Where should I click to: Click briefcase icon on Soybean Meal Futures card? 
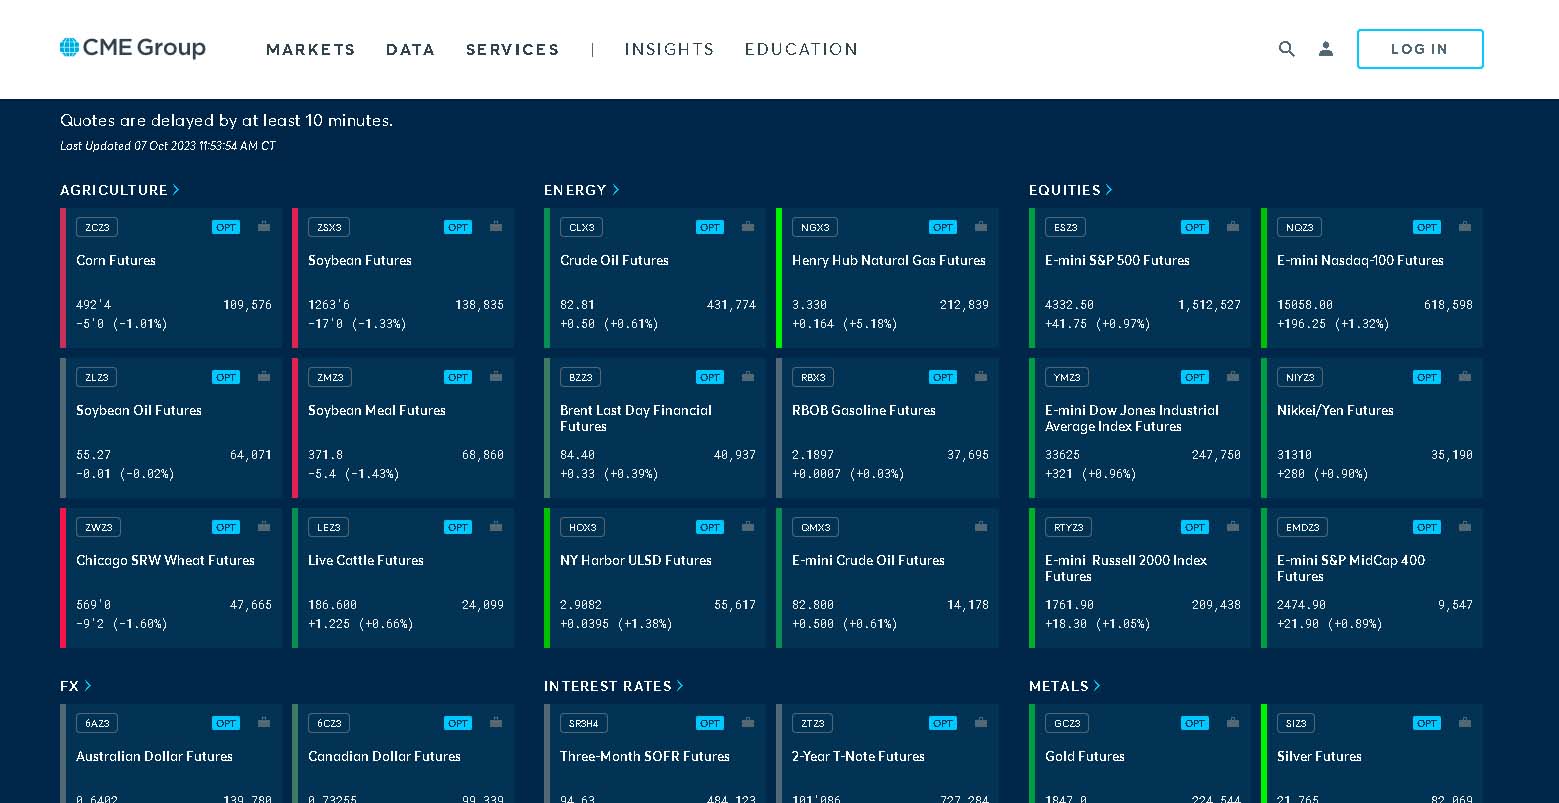click(x=496, y=377)
